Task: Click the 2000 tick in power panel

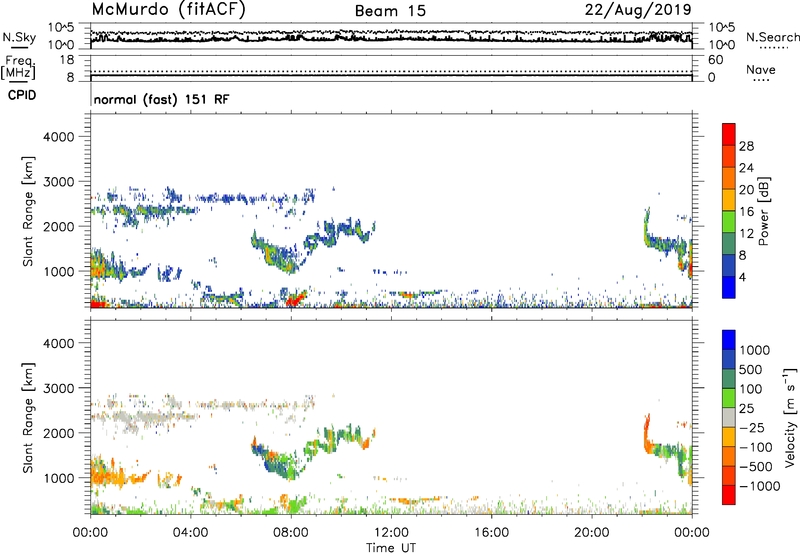Action: pos(58,226)
